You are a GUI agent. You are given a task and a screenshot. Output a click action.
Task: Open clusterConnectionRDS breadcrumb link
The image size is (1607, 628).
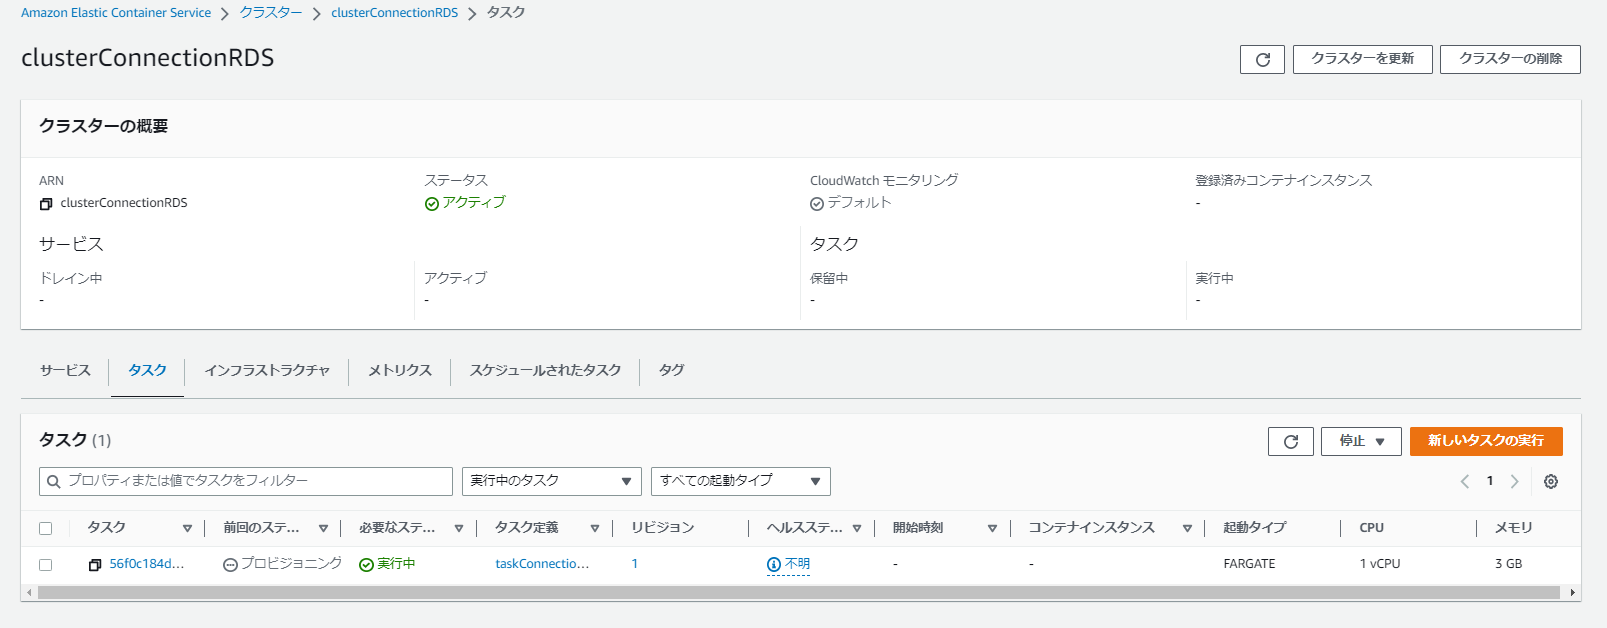pyautogui.click(x=394, y=13)
